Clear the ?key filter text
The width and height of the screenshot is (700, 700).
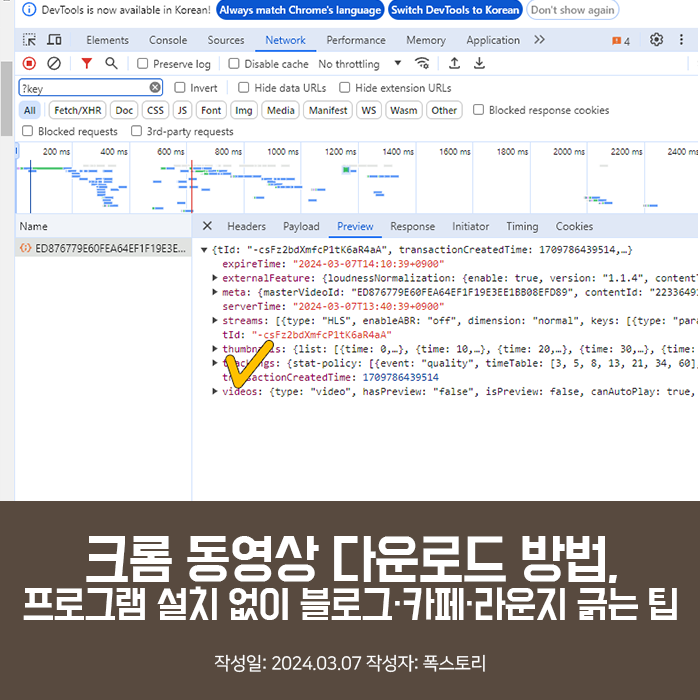155,88
